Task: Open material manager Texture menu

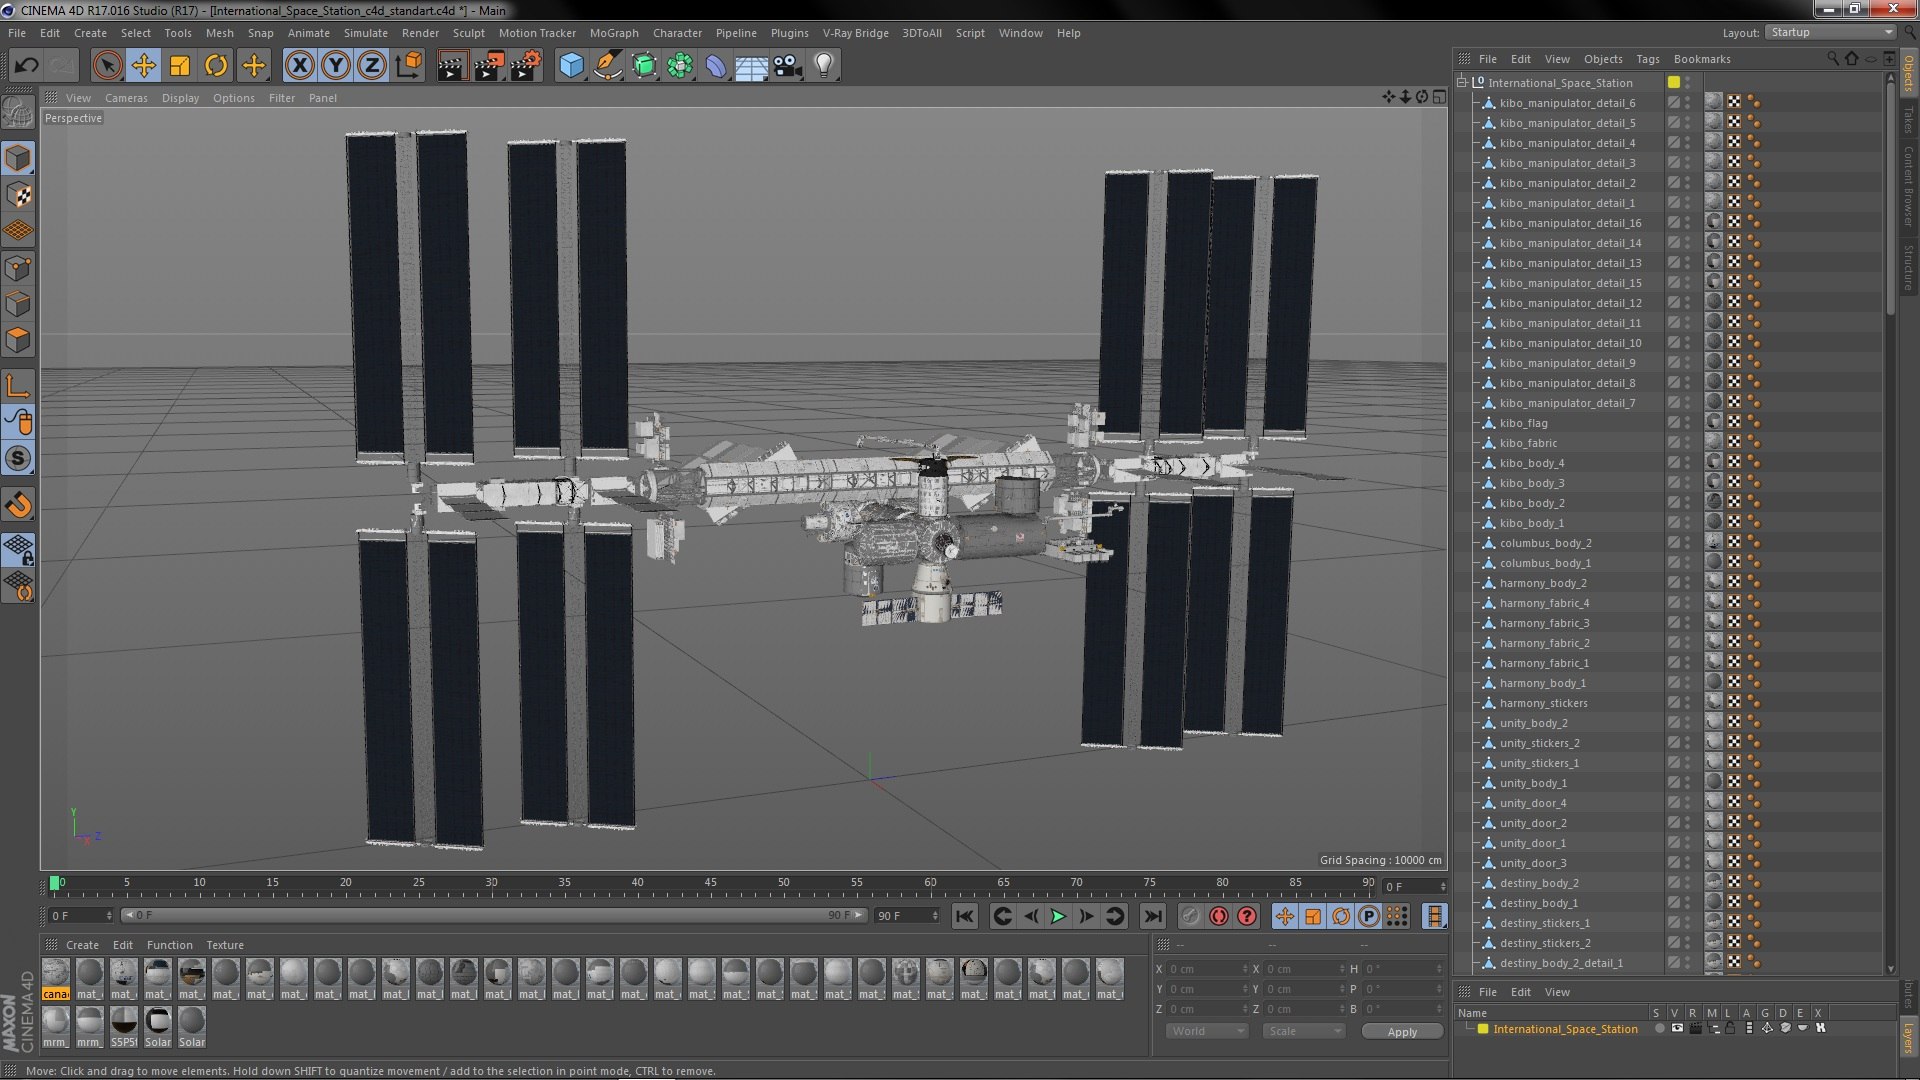Action: 225,945
